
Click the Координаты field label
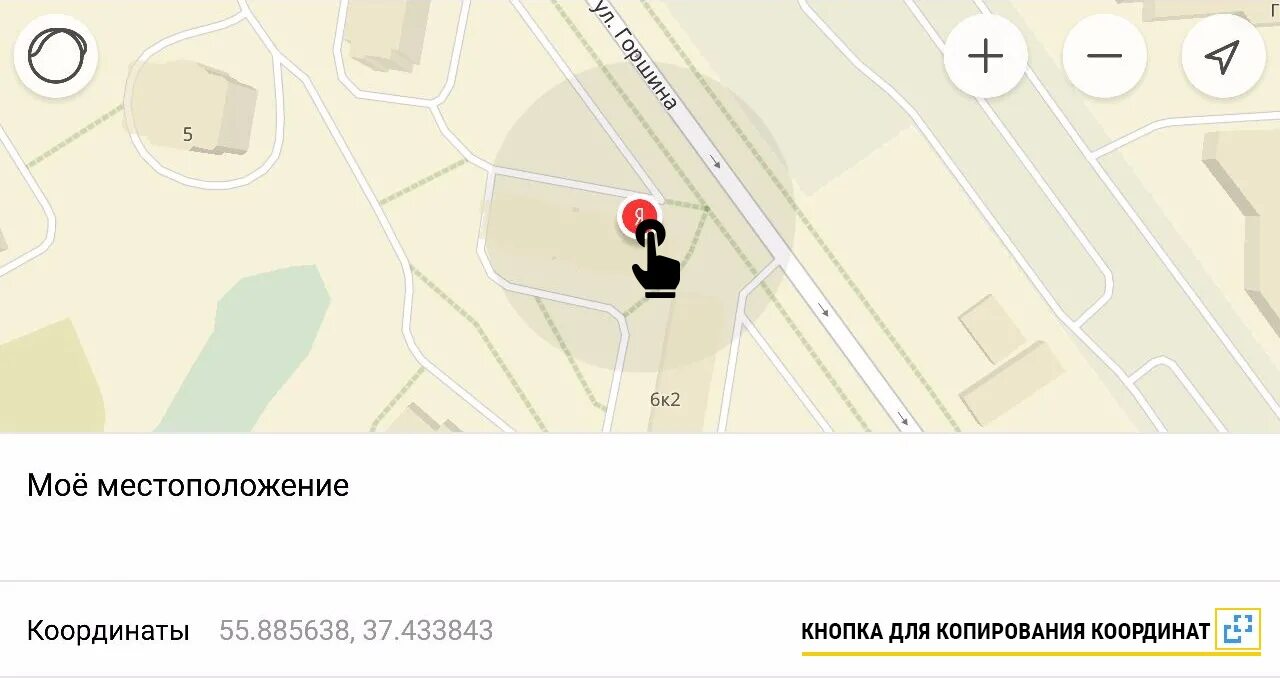coord(108,631)
